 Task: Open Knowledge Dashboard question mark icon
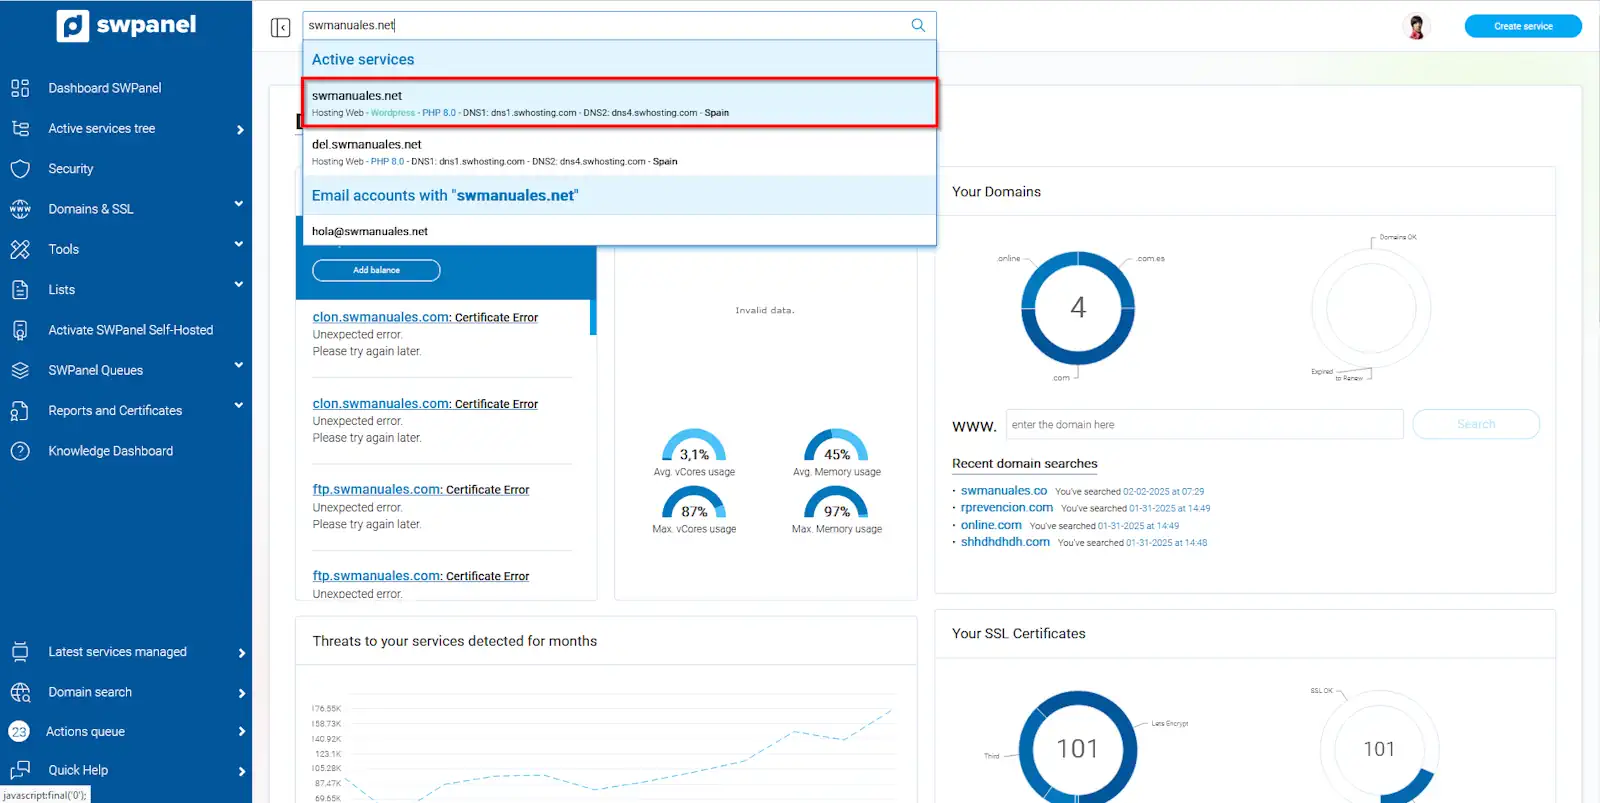point(20,451)
